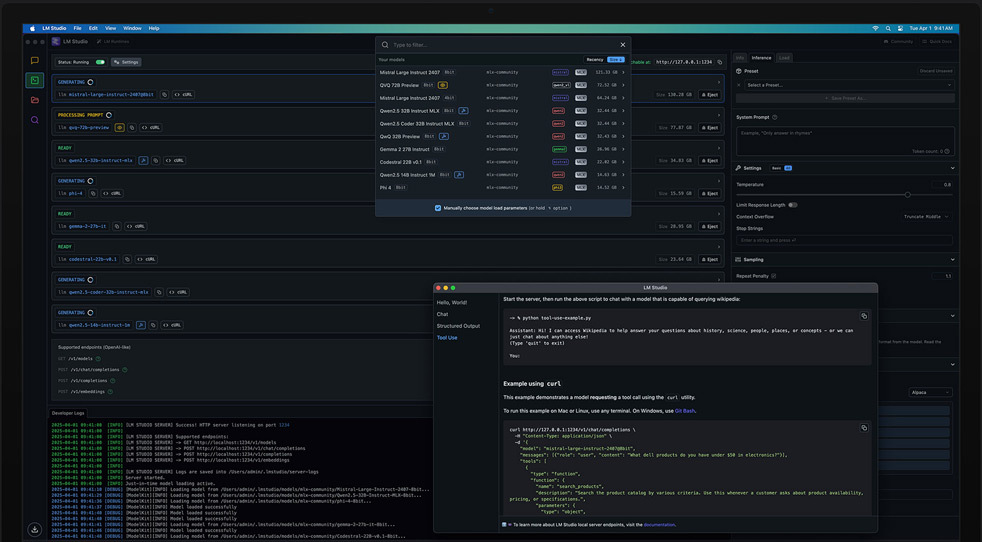Open My Models folder sidebar icon
The width and height of the screenshot is (982, 542).
(35, 100)
